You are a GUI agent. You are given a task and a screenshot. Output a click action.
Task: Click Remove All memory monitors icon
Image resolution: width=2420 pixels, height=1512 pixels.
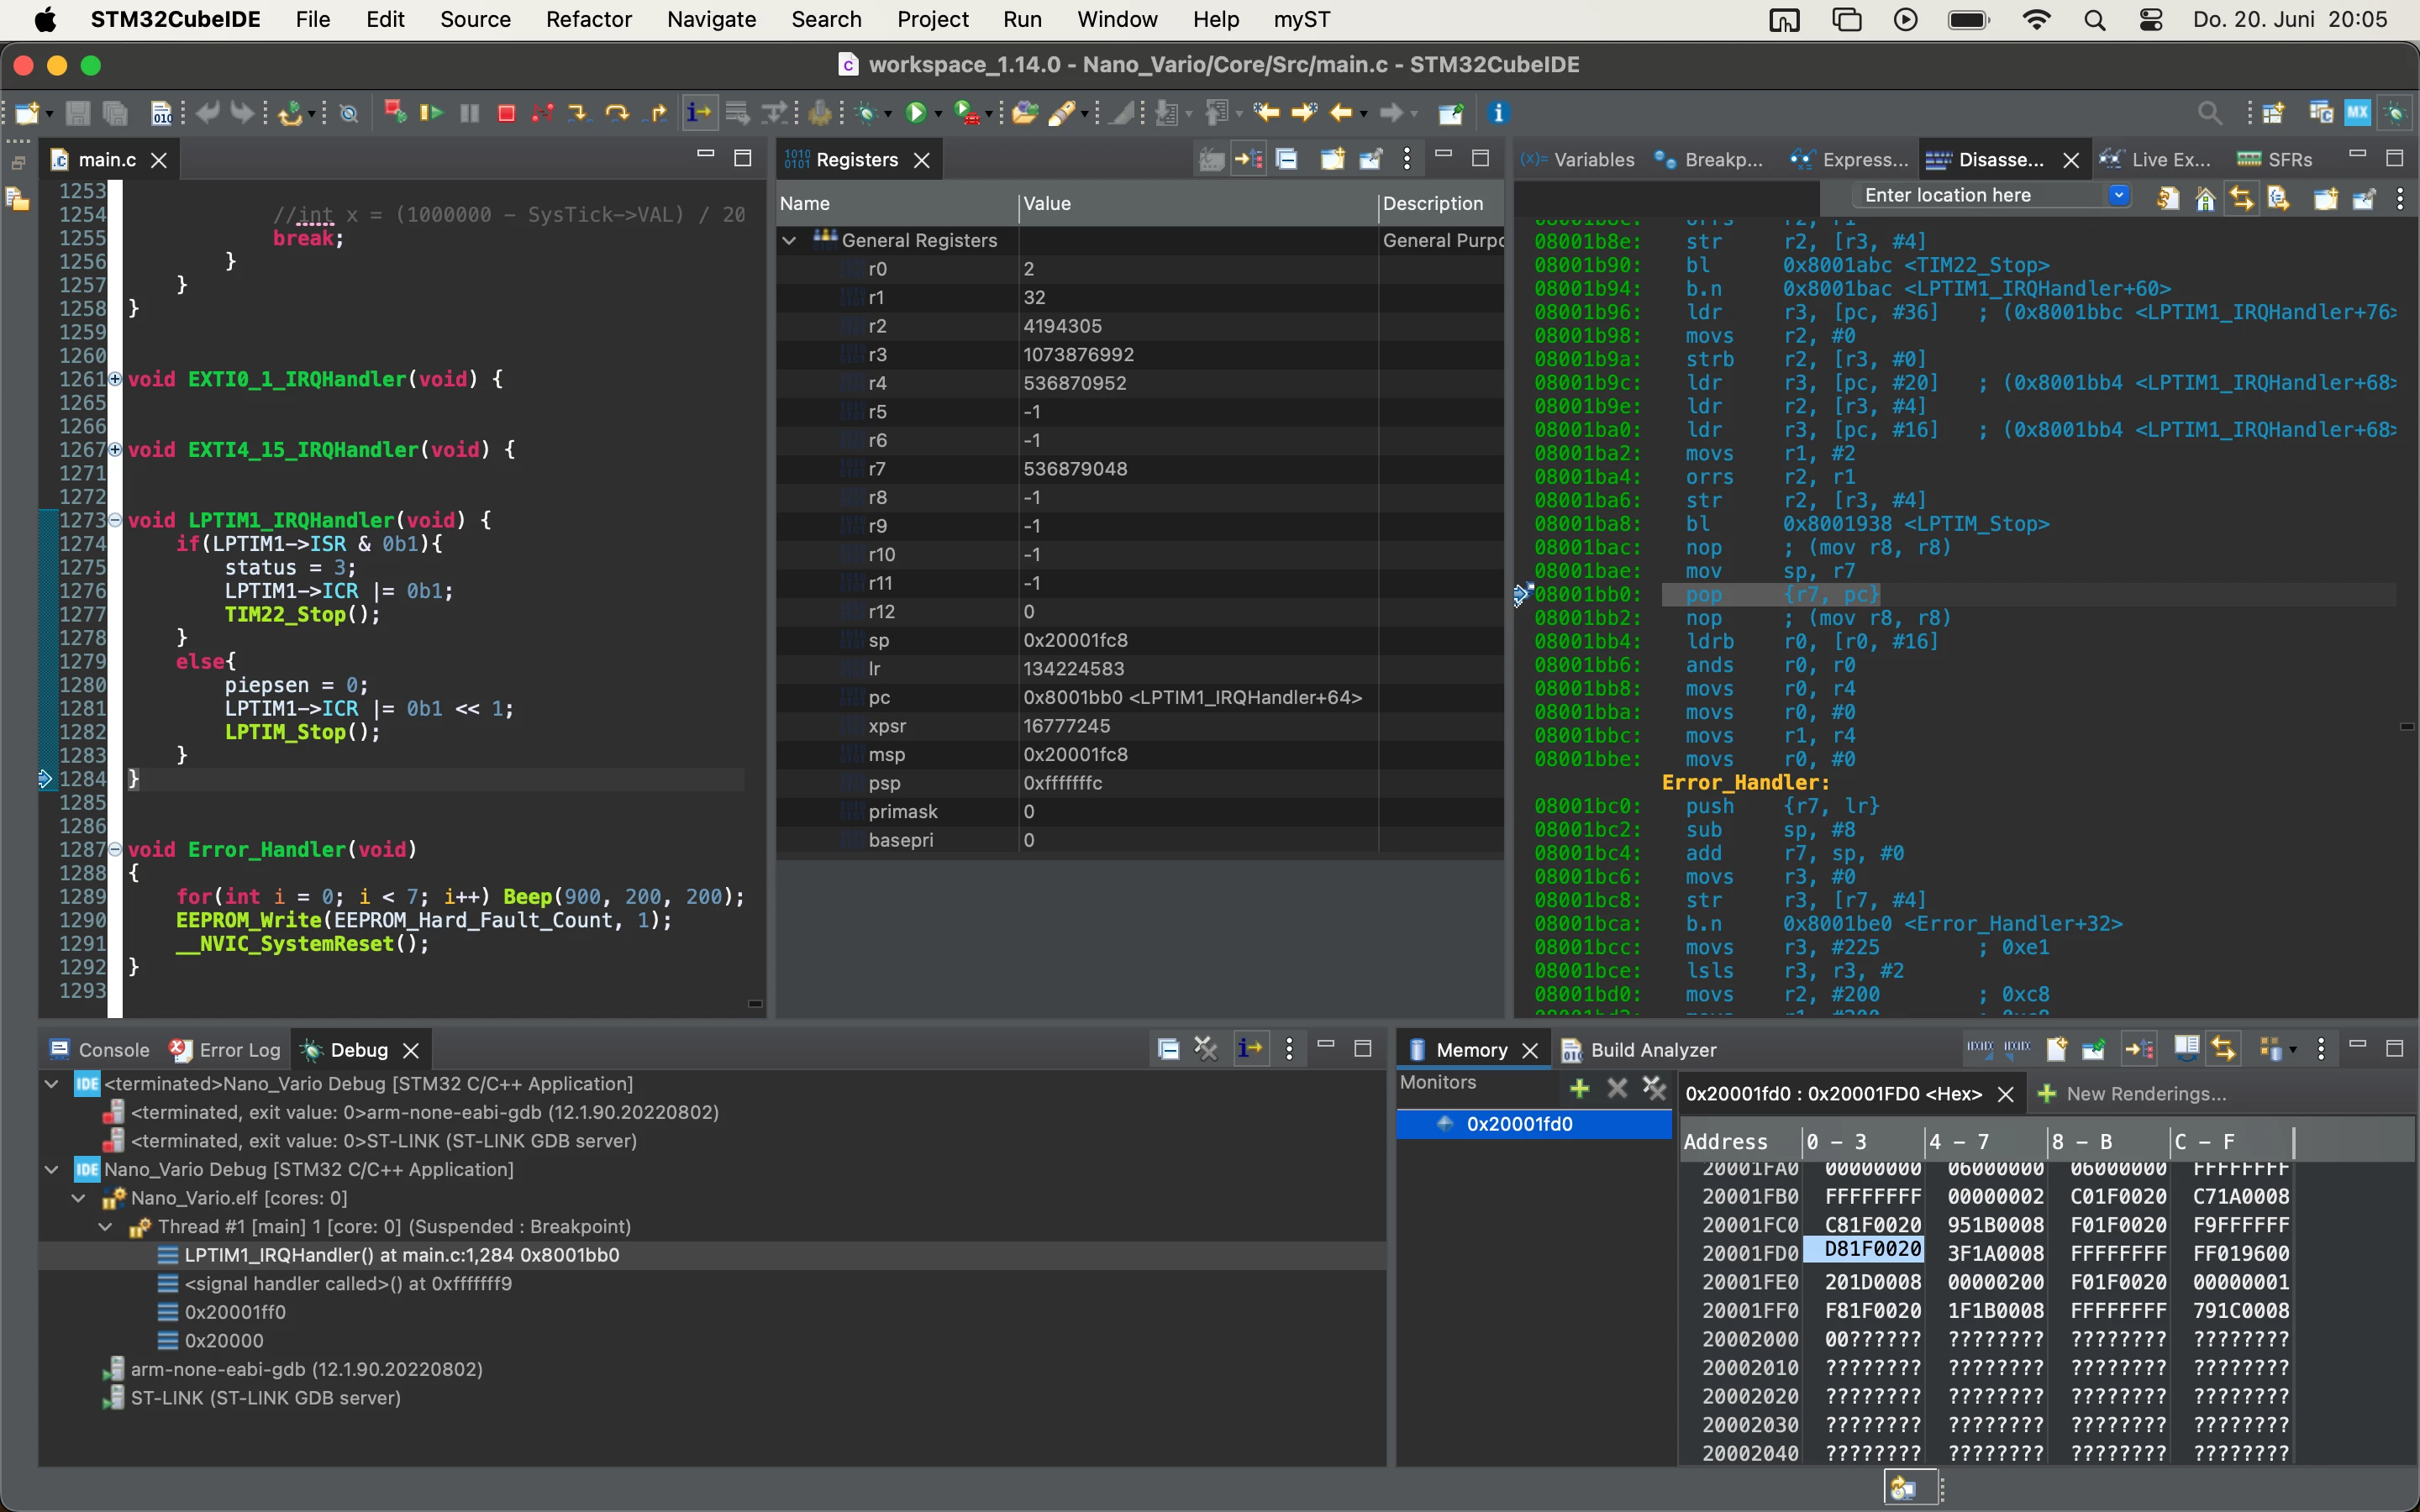coord(1654,1087)
